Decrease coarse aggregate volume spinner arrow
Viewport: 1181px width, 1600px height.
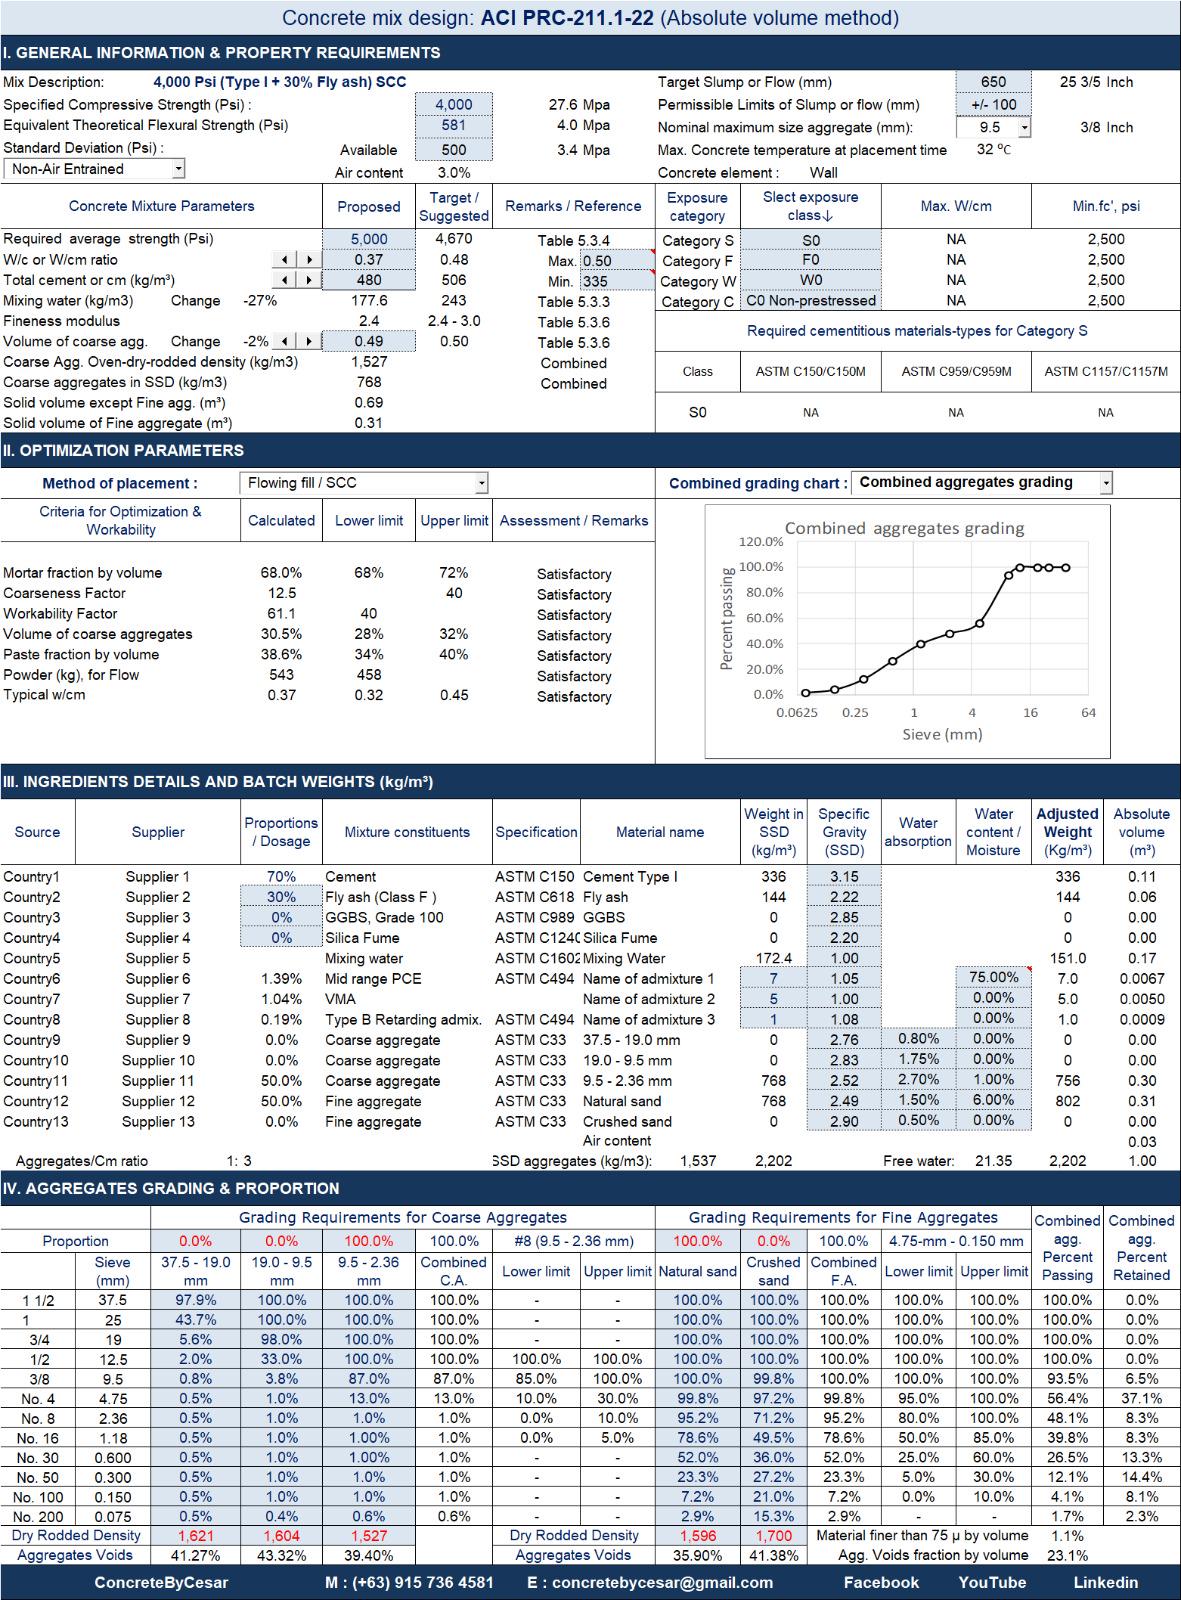285,342
